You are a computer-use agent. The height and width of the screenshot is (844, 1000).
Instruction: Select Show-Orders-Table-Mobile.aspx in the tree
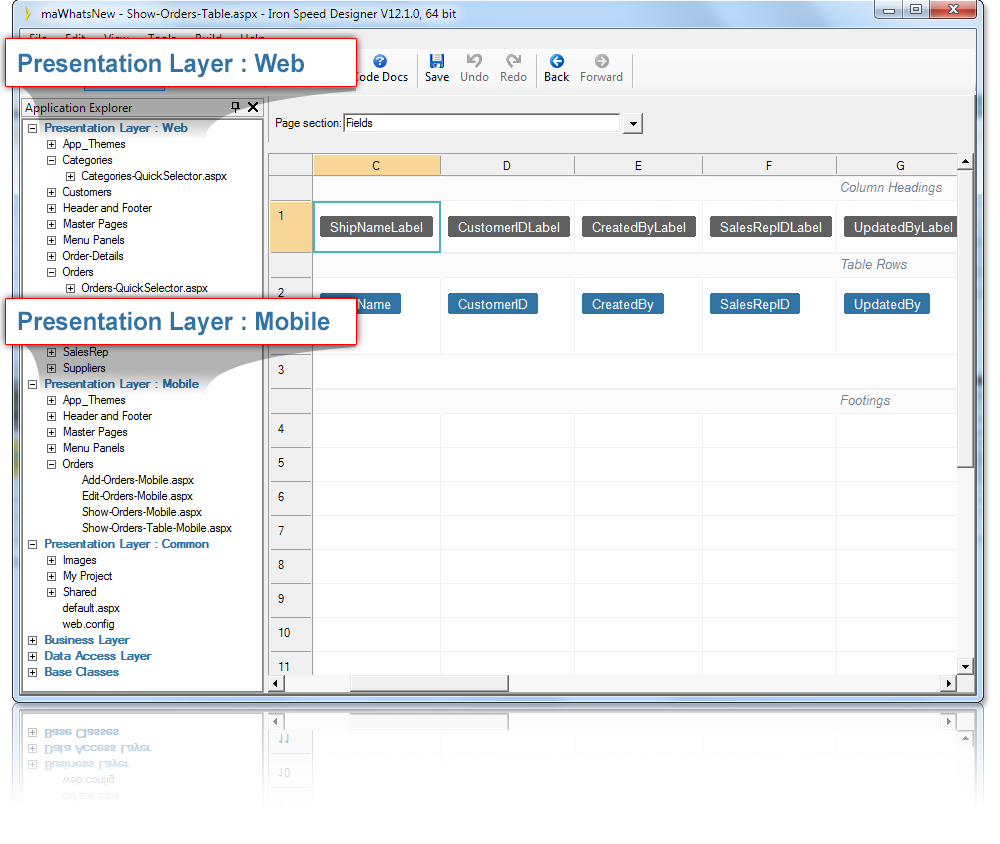point(157,528)
